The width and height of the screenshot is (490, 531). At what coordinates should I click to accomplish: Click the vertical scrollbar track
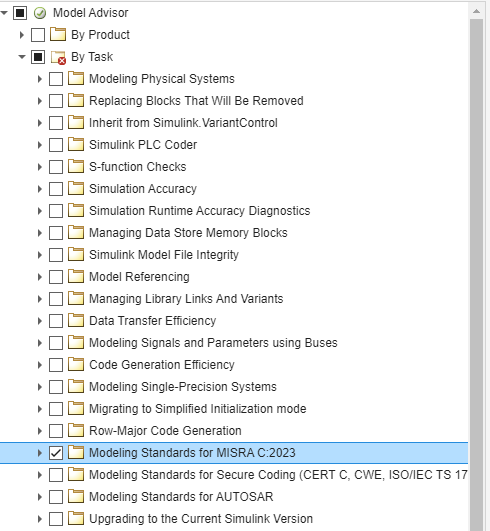(x=476, y=271)
